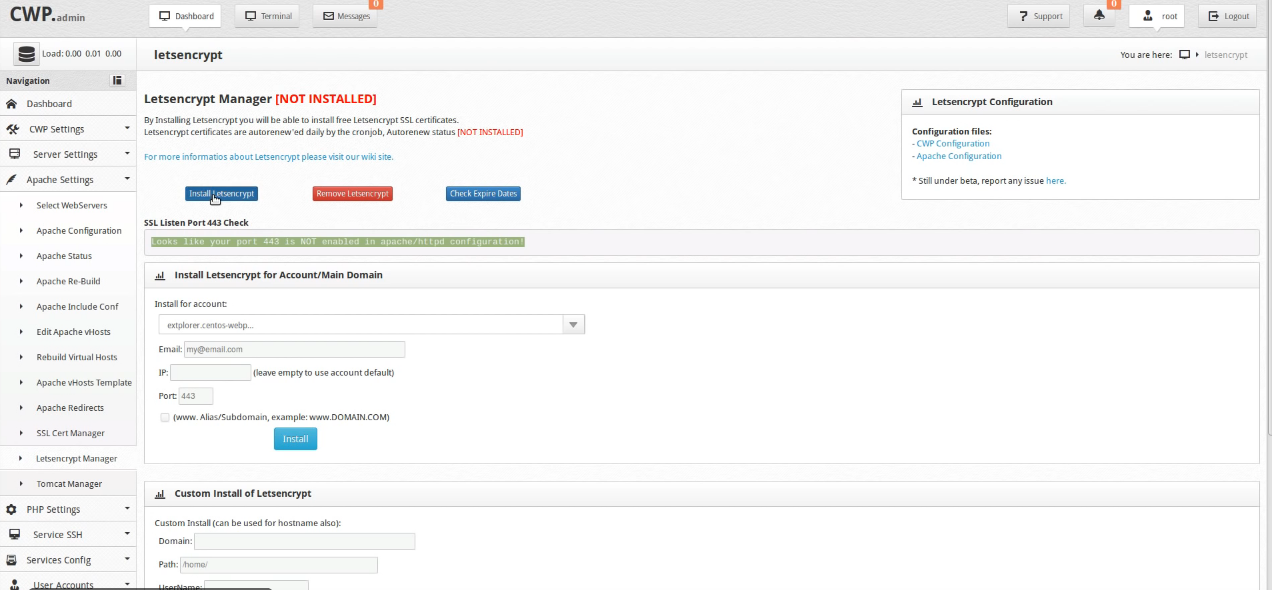Click the 'Load: 0.00 0.01 0.00' text
This screenshot has width=1272, height=590.
82,54
